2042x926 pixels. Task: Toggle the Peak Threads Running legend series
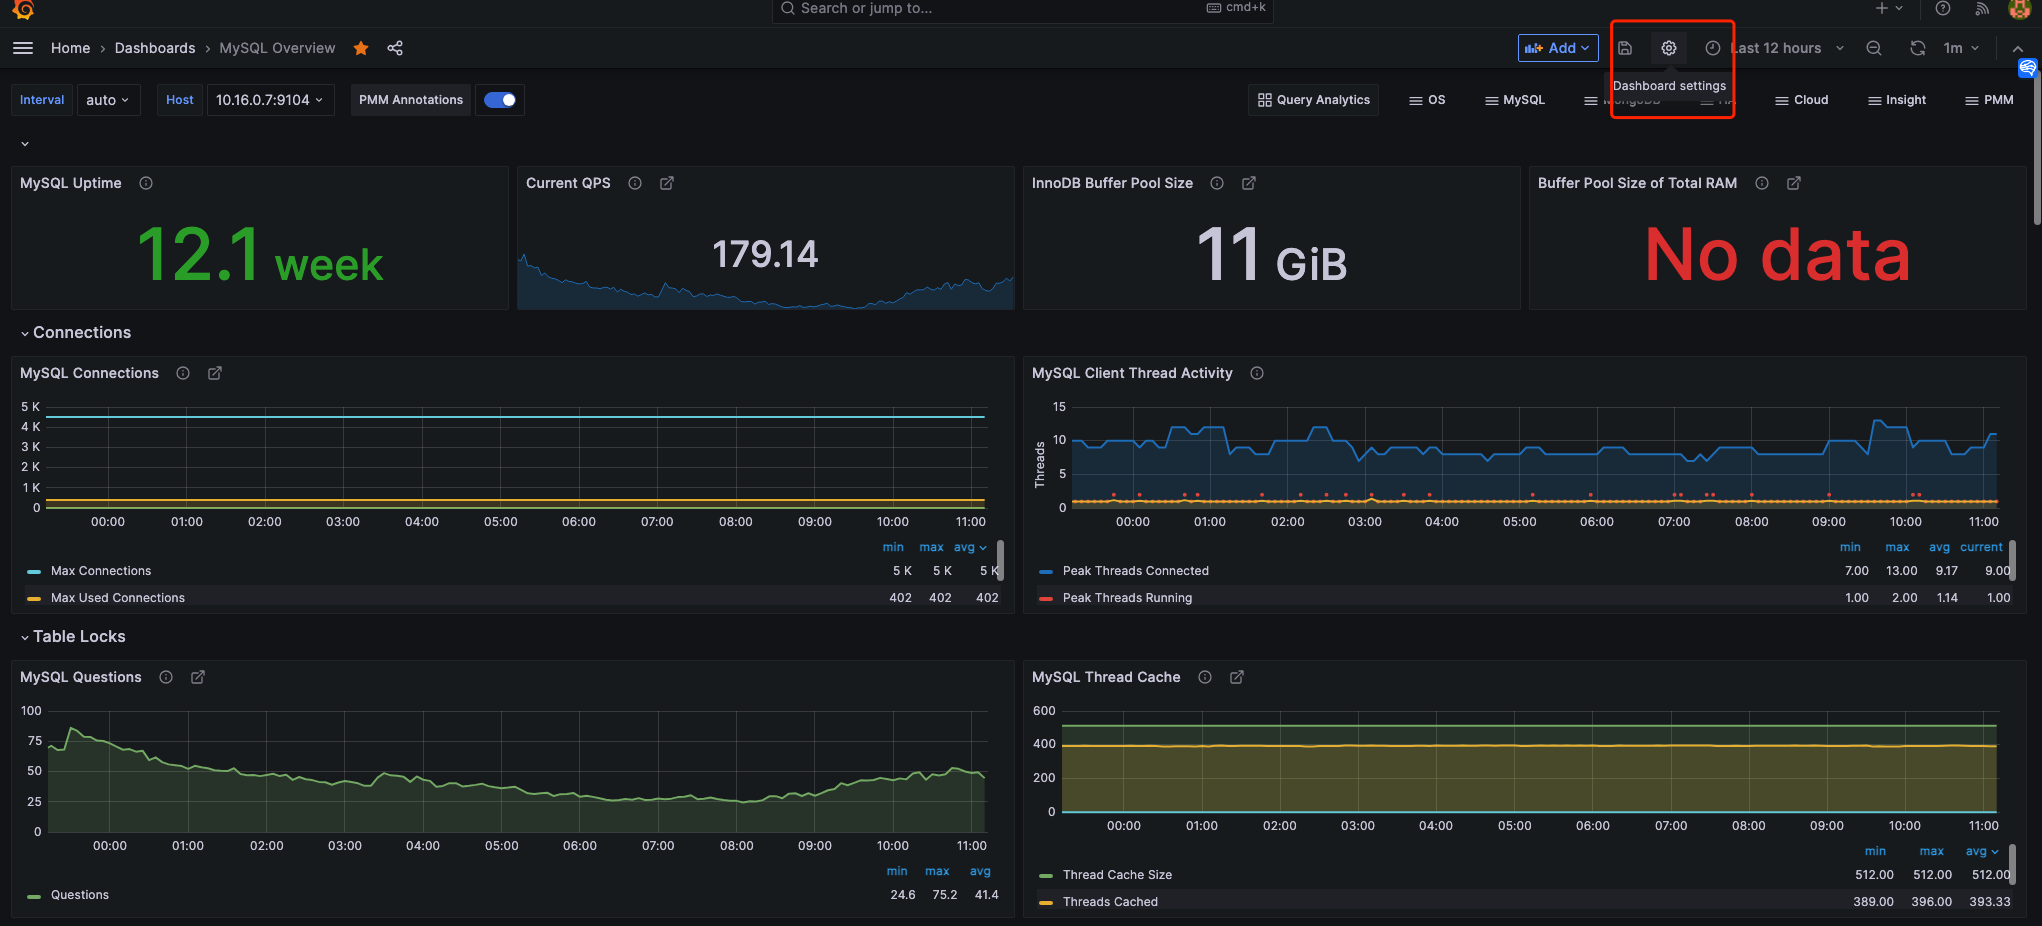pyautogui.click(x=1127, y=598)
